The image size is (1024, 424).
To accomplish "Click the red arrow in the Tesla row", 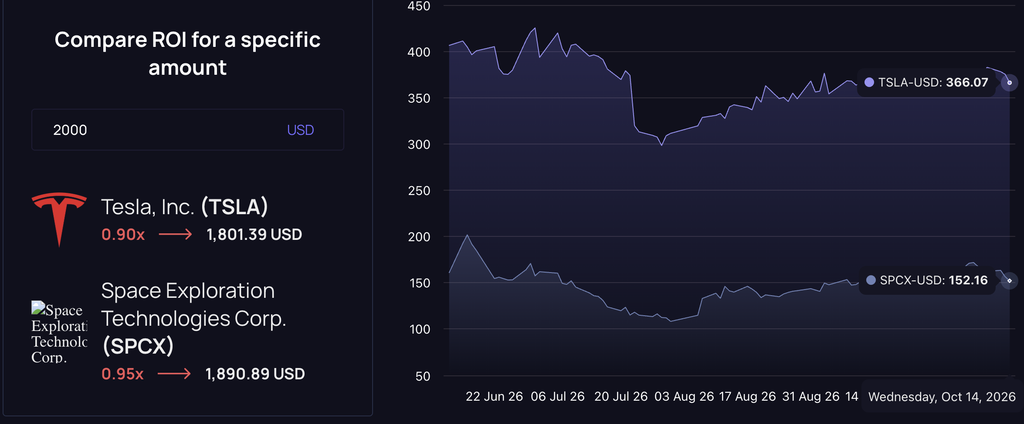I will click(x=175, y=235).
